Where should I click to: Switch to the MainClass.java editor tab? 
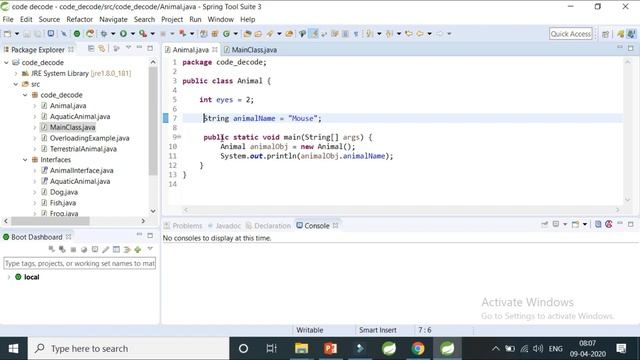[x=250, y=50]
